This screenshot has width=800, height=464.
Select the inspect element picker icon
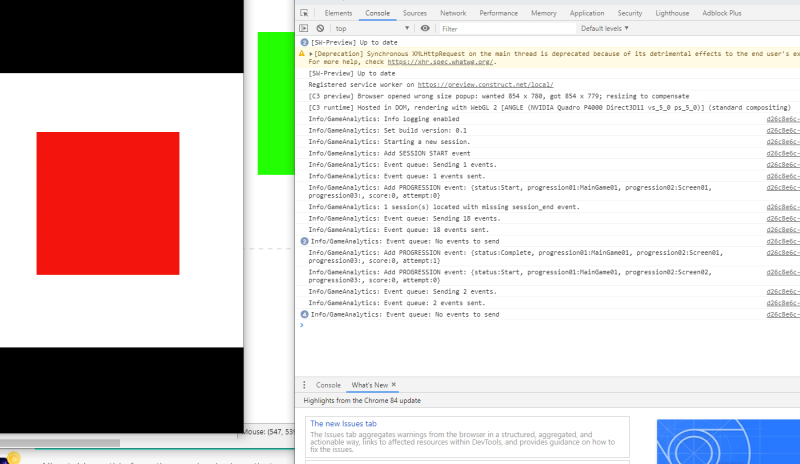(304, 13)
